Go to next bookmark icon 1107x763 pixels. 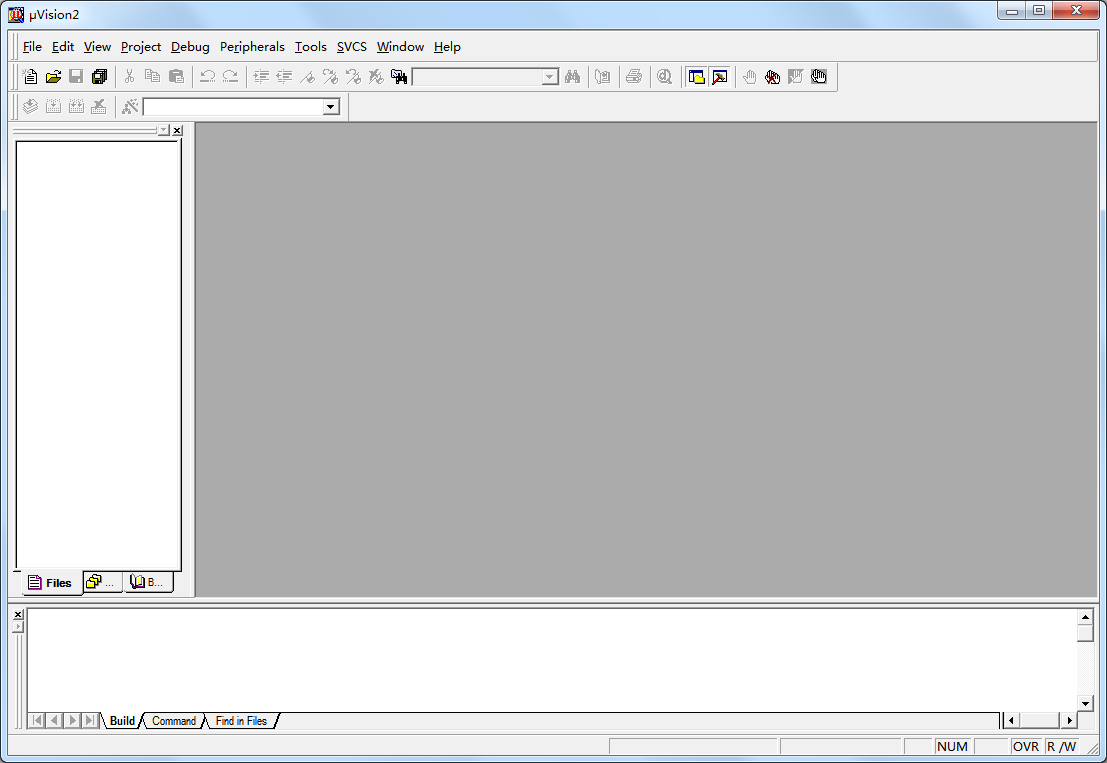[330, 77]
